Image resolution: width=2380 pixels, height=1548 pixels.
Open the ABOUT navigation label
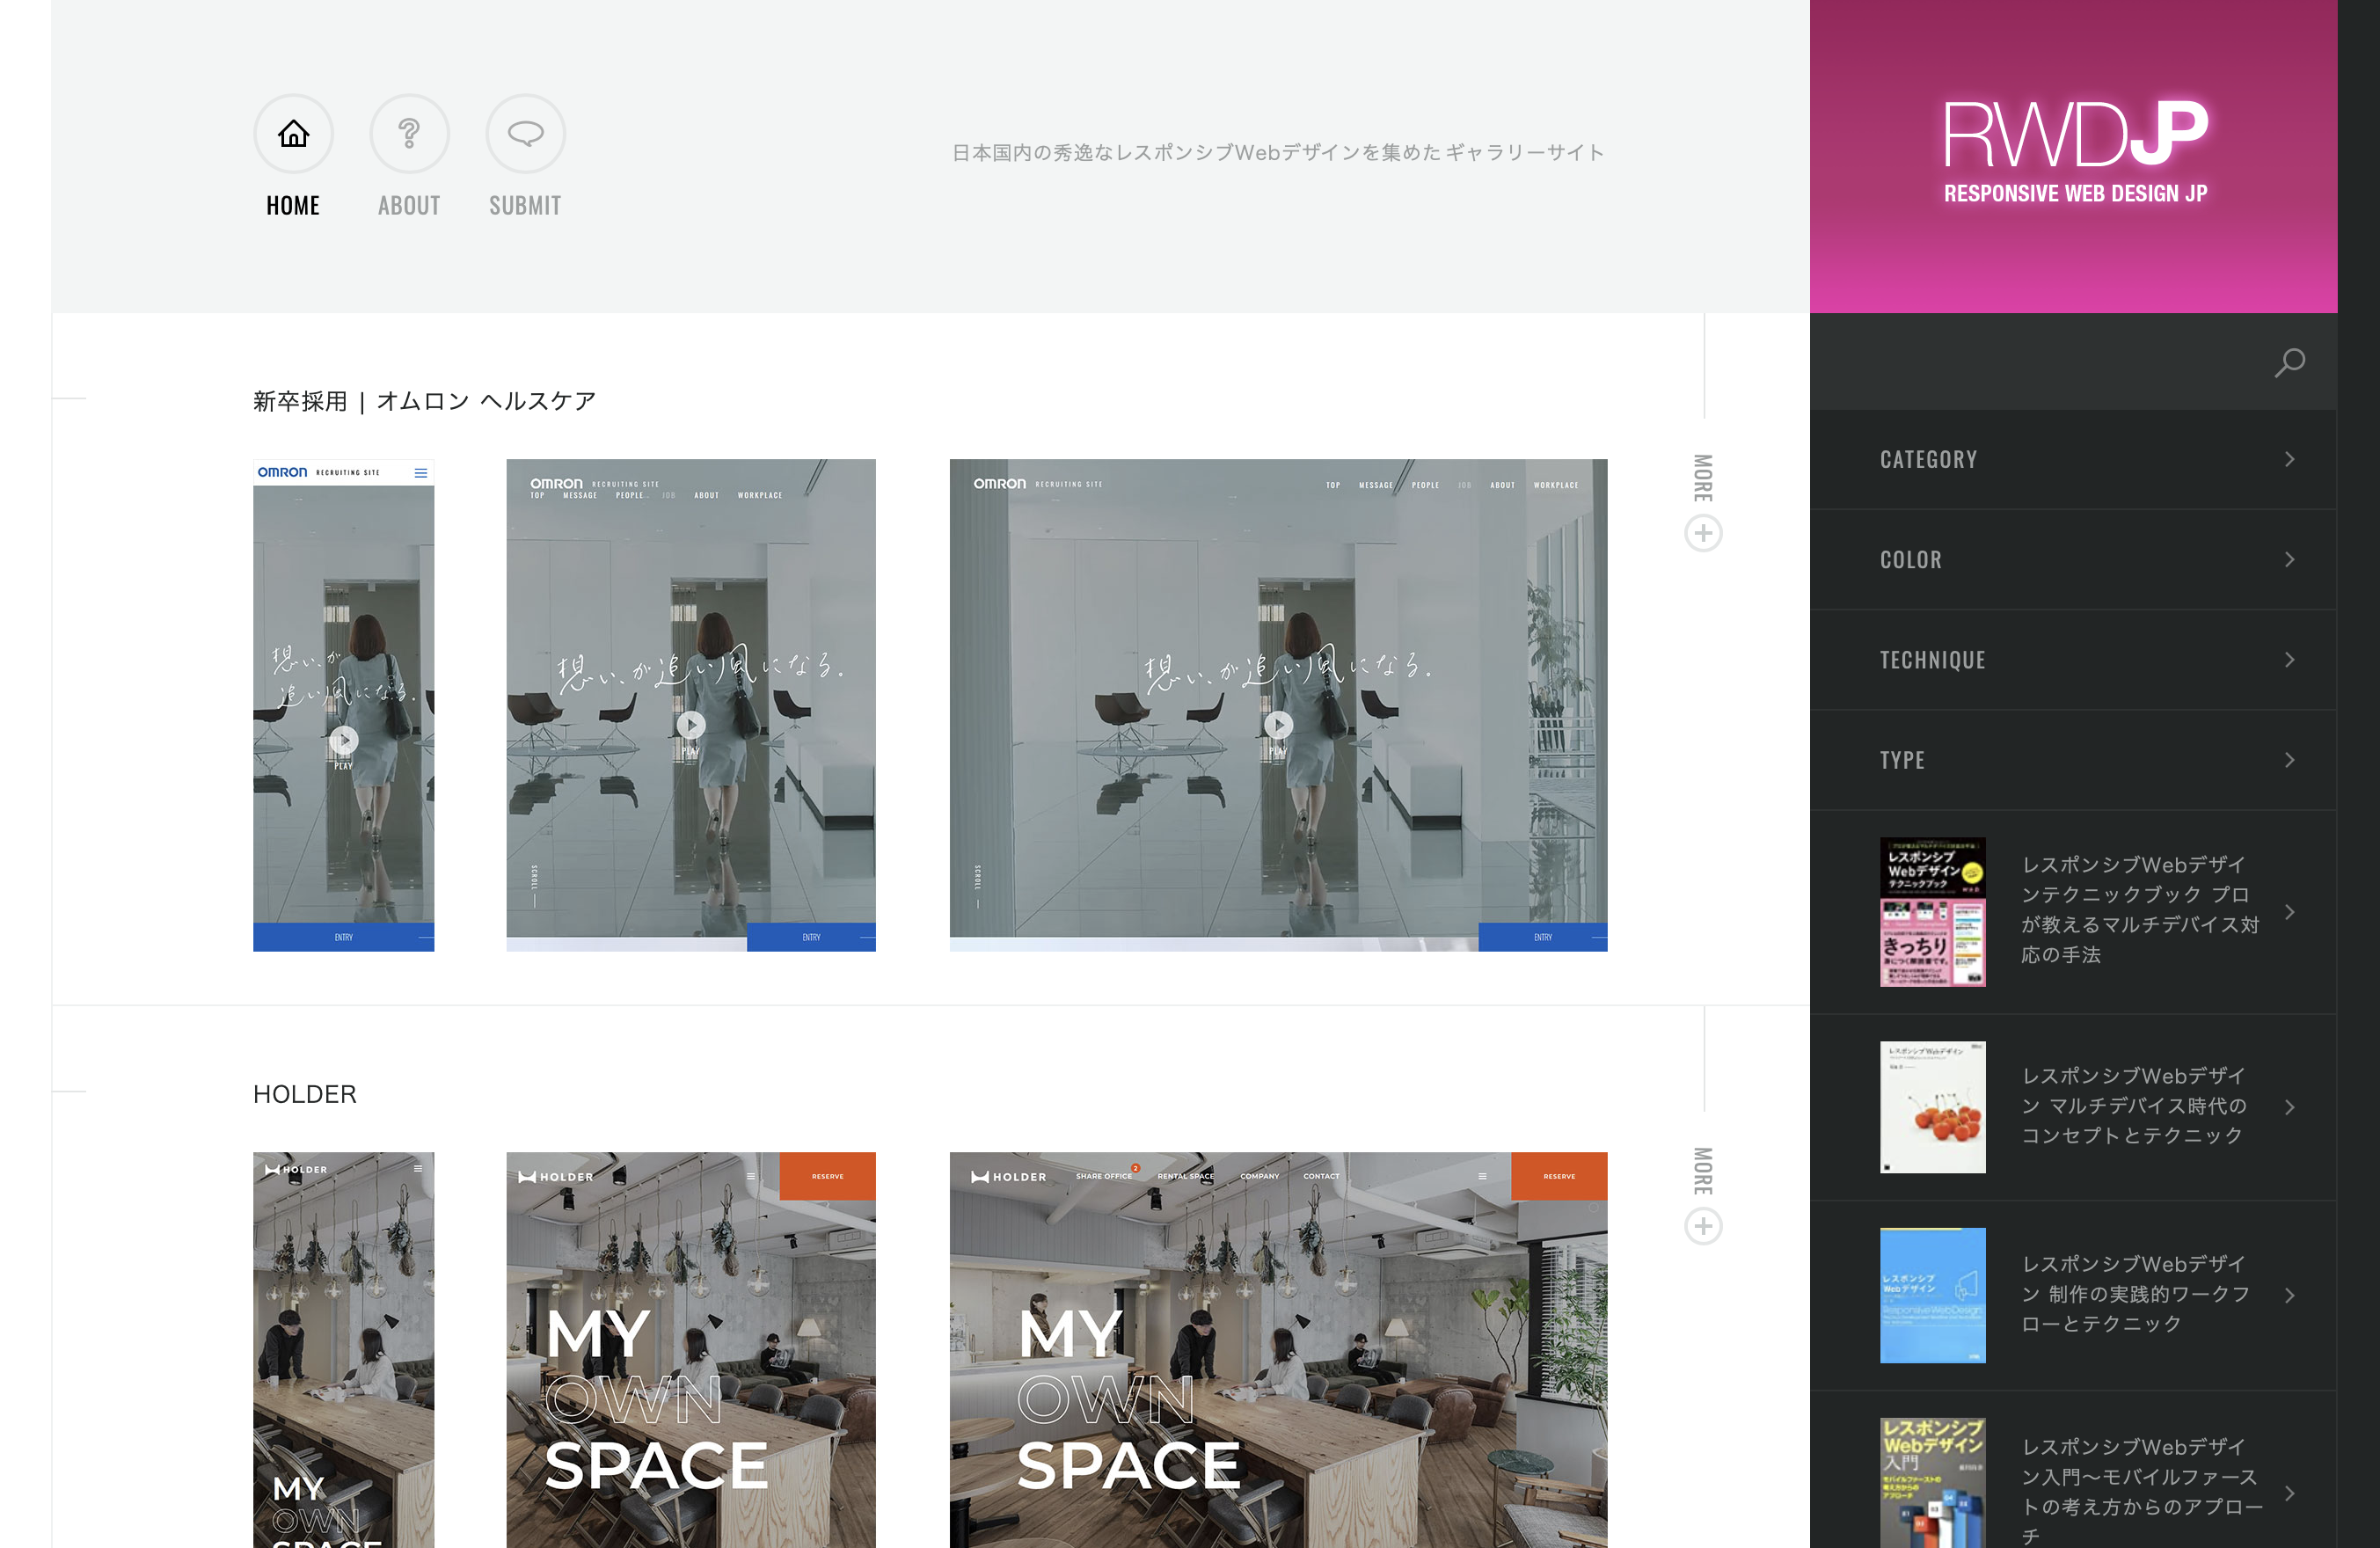click(409, 205)
